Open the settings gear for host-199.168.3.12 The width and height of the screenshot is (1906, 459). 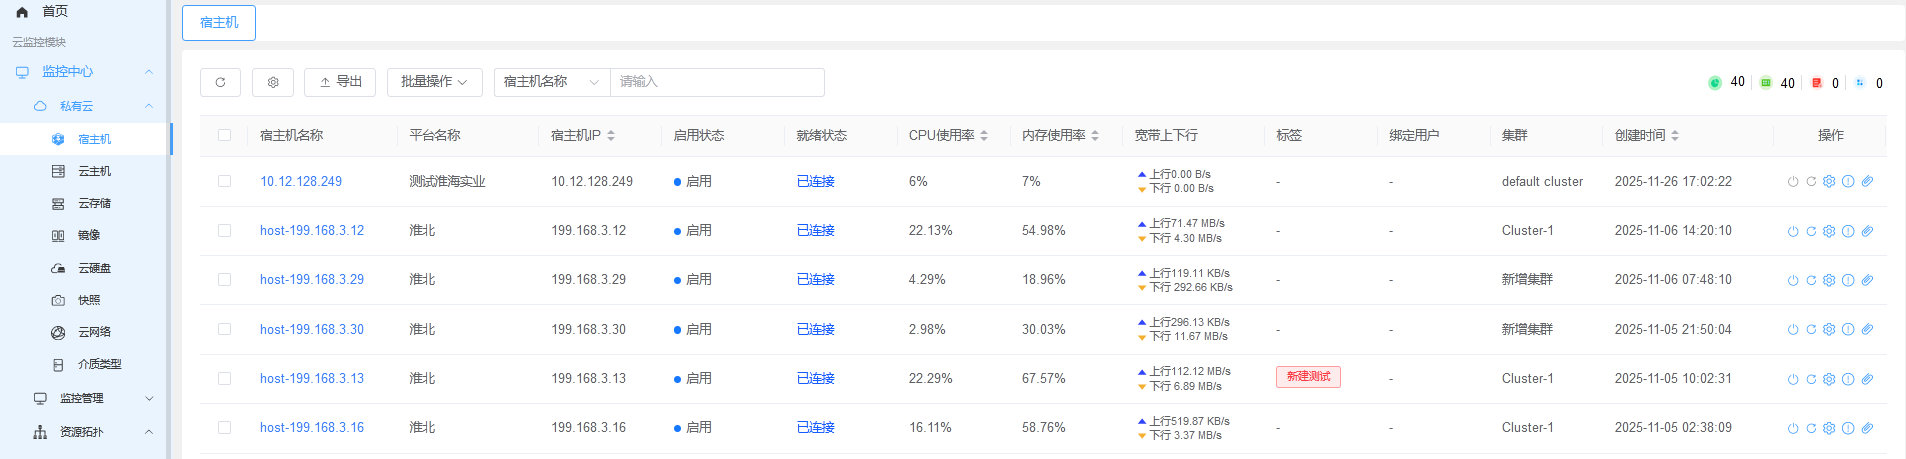point(1829,231)
